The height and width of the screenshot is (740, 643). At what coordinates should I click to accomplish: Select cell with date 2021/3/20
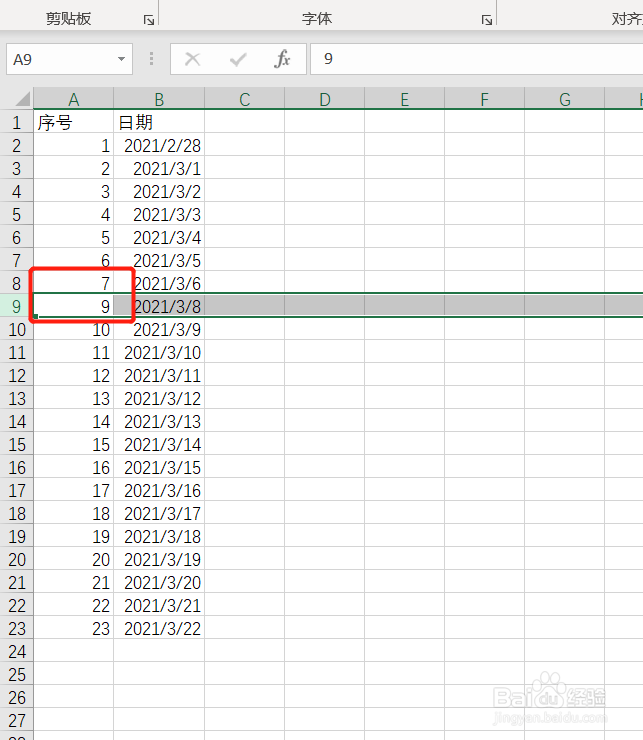click(159, 582)
